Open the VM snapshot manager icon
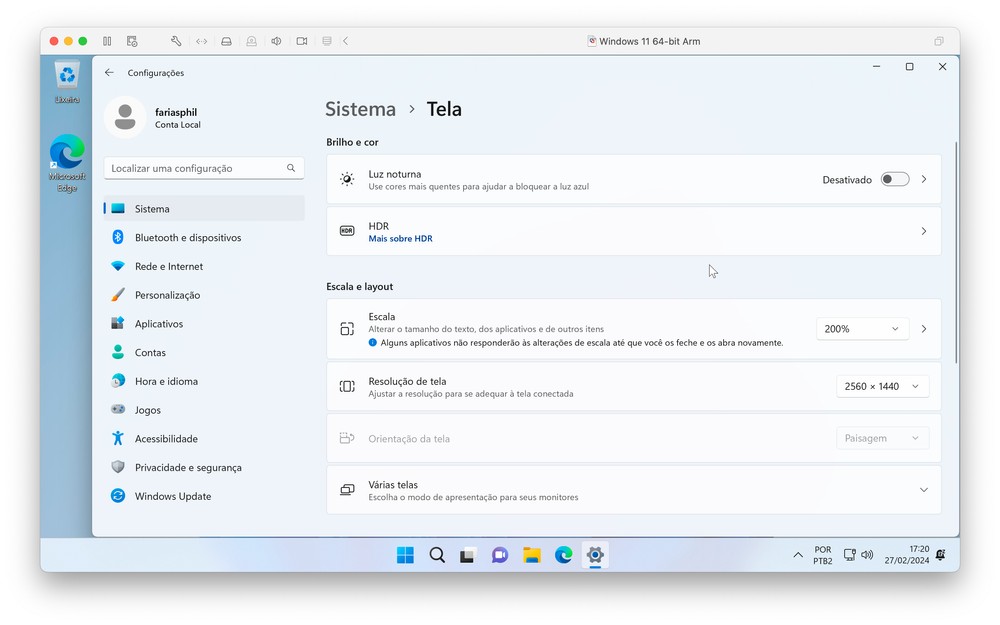Screen dimensions: 1000x625 [132, 41]
